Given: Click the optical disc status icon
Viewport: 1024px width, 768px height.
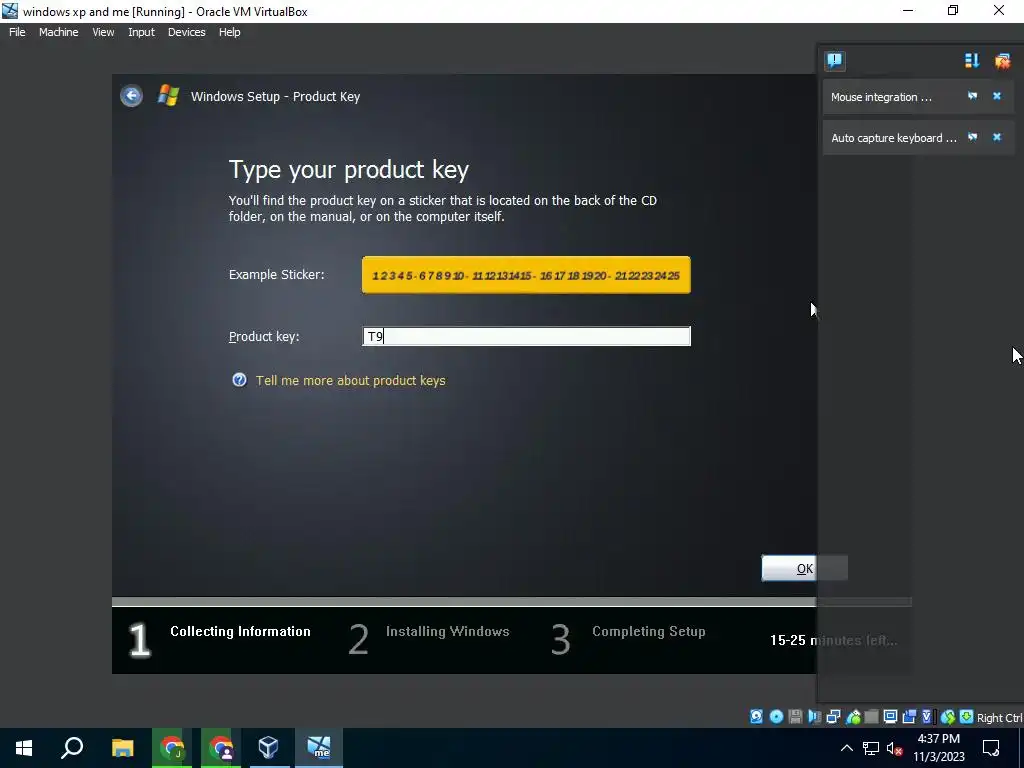Looking at the screenshot, I should (776, 716).
